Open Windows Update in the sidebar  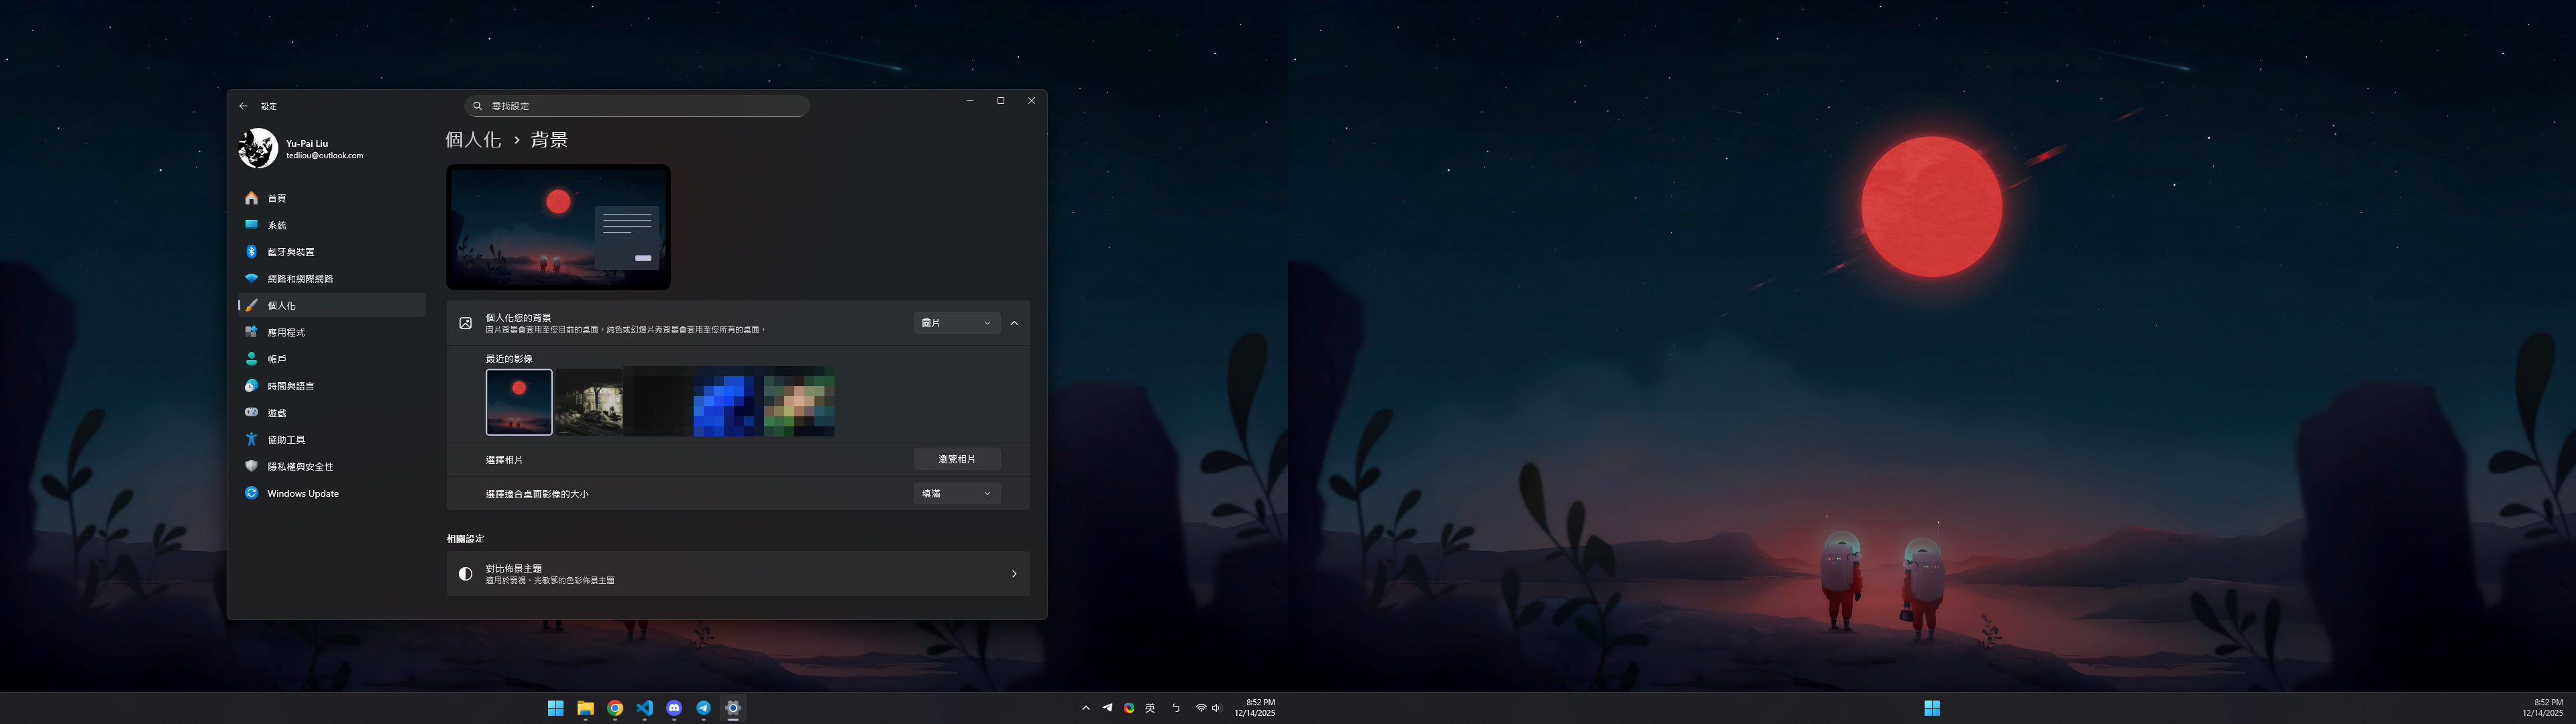[302, 493]
